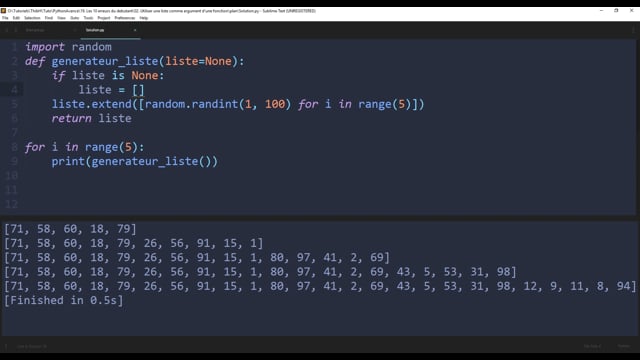The width and height of the screenshot is (640, 360).
Task: Minimize the Sublime Text window
Action: click(x=601, y=11)
